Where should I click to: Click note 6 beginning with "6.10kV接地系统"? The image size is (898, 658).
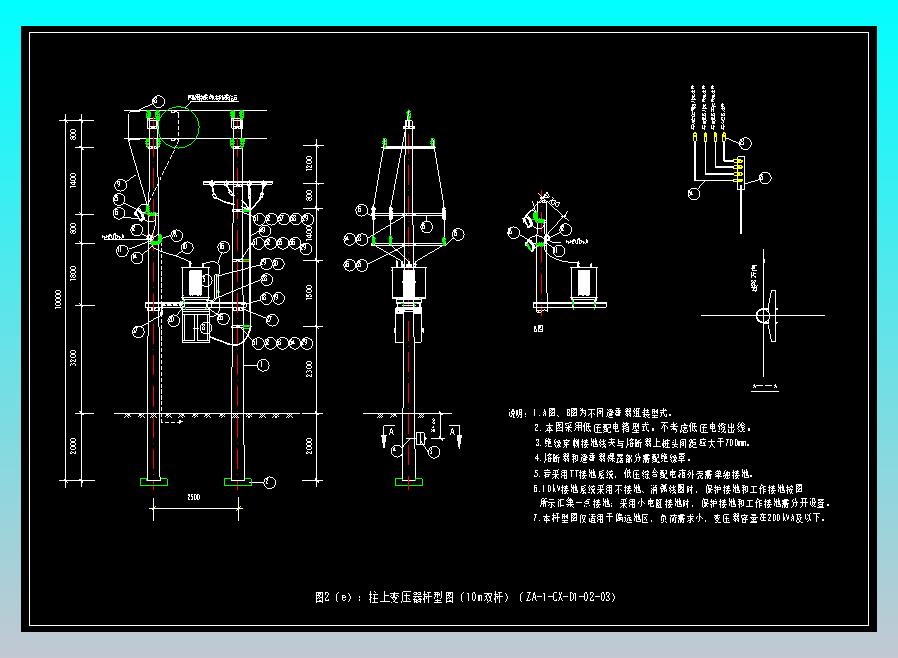click(668, 488)
